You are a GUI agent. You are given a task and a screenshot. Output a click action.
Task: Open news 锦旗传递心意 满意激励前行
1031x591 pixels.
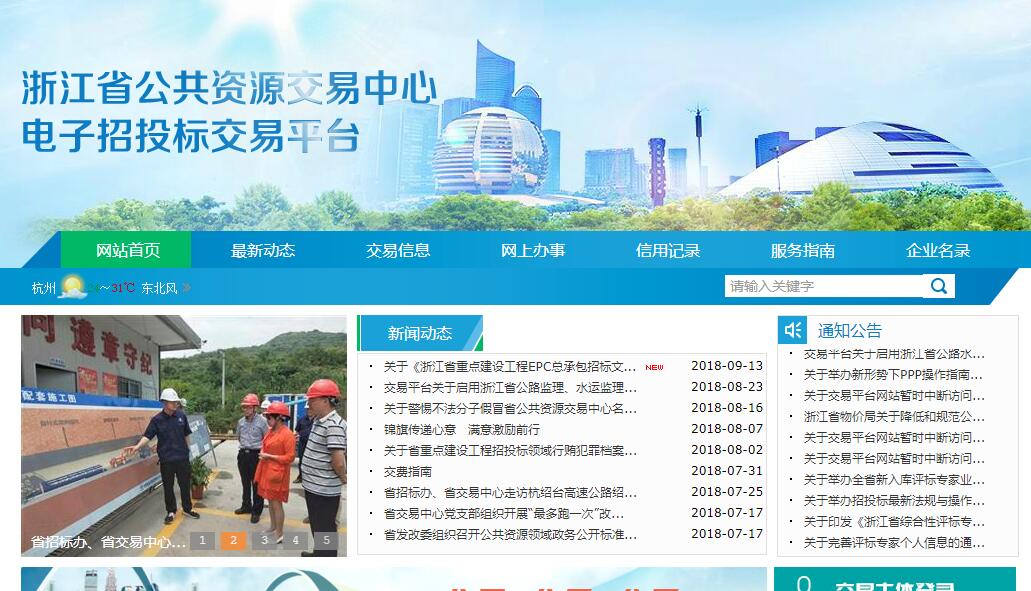[462, 430]
